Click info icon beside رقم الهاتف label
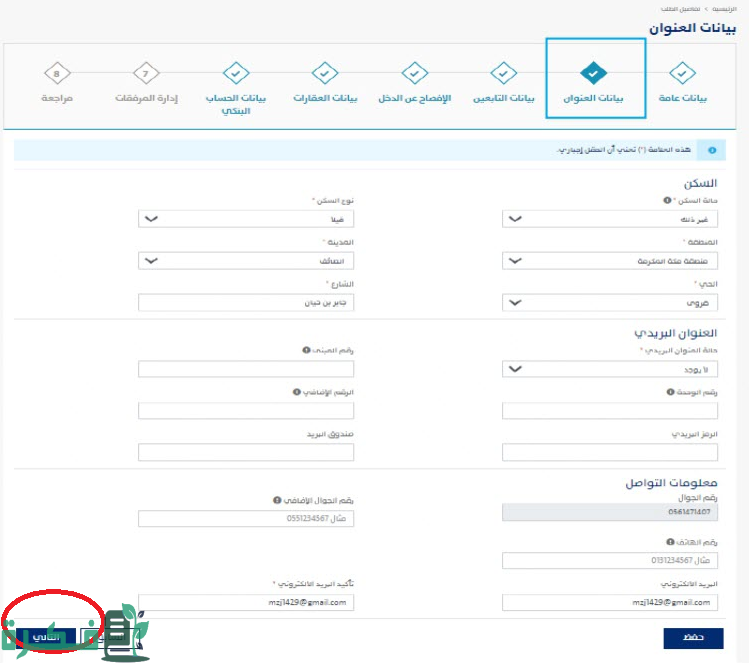 click(x=670, y=542)
